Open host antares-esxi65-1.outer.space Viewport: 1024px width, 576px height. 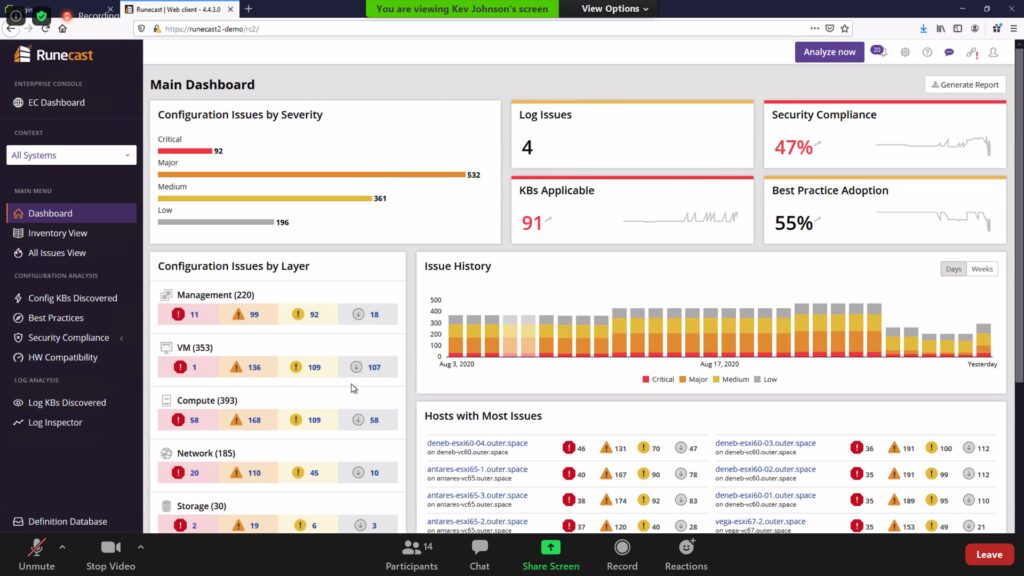pyautogui.click(x=477, y=469)
